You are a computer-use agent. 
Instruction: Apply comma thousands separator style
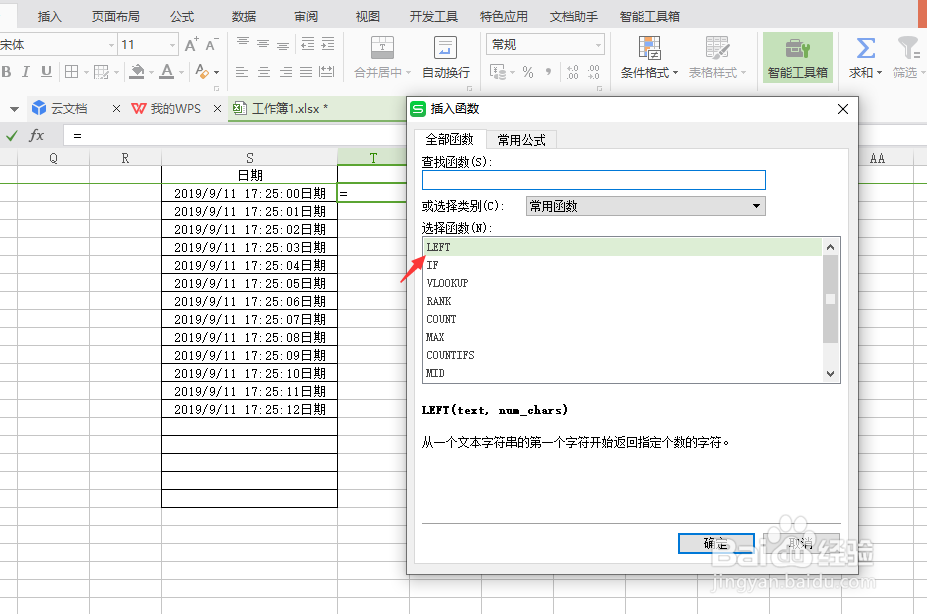(549, 72)
